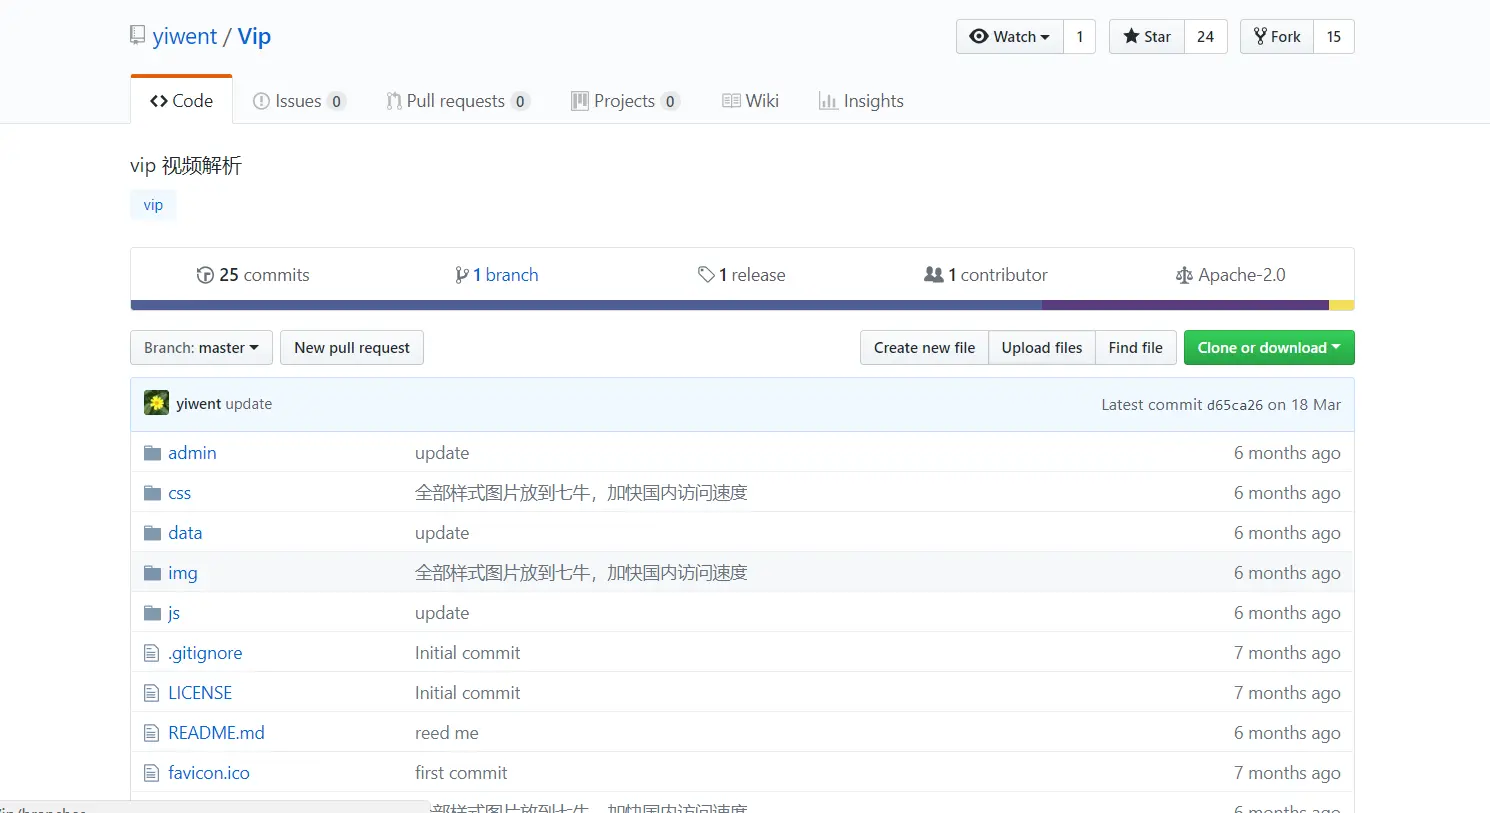View the 1 branch link
This screenshot has width=1490, height=813.
(x=497, y=275)
